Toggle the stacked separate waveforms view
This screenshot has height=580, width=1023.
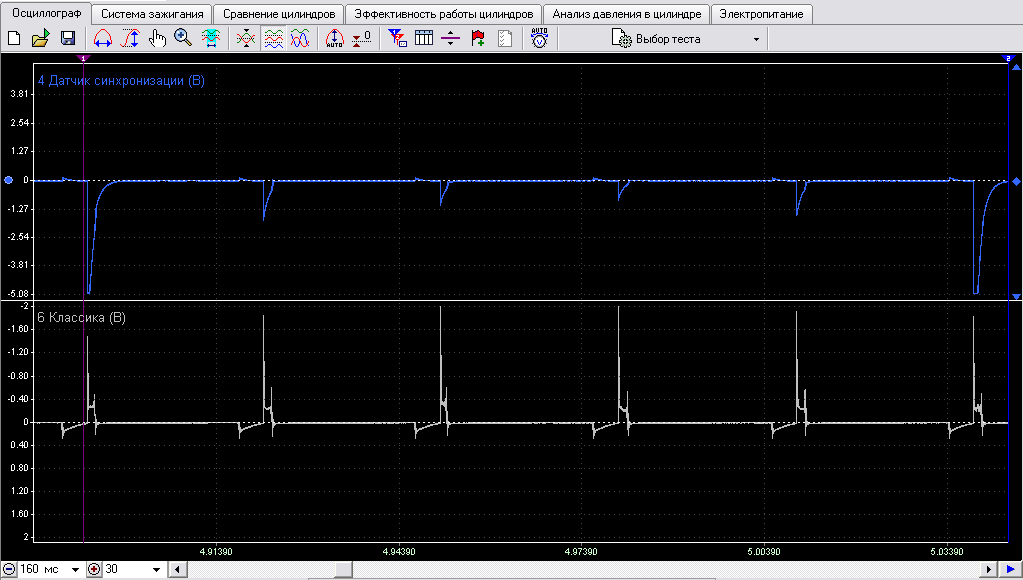point(273,39)
